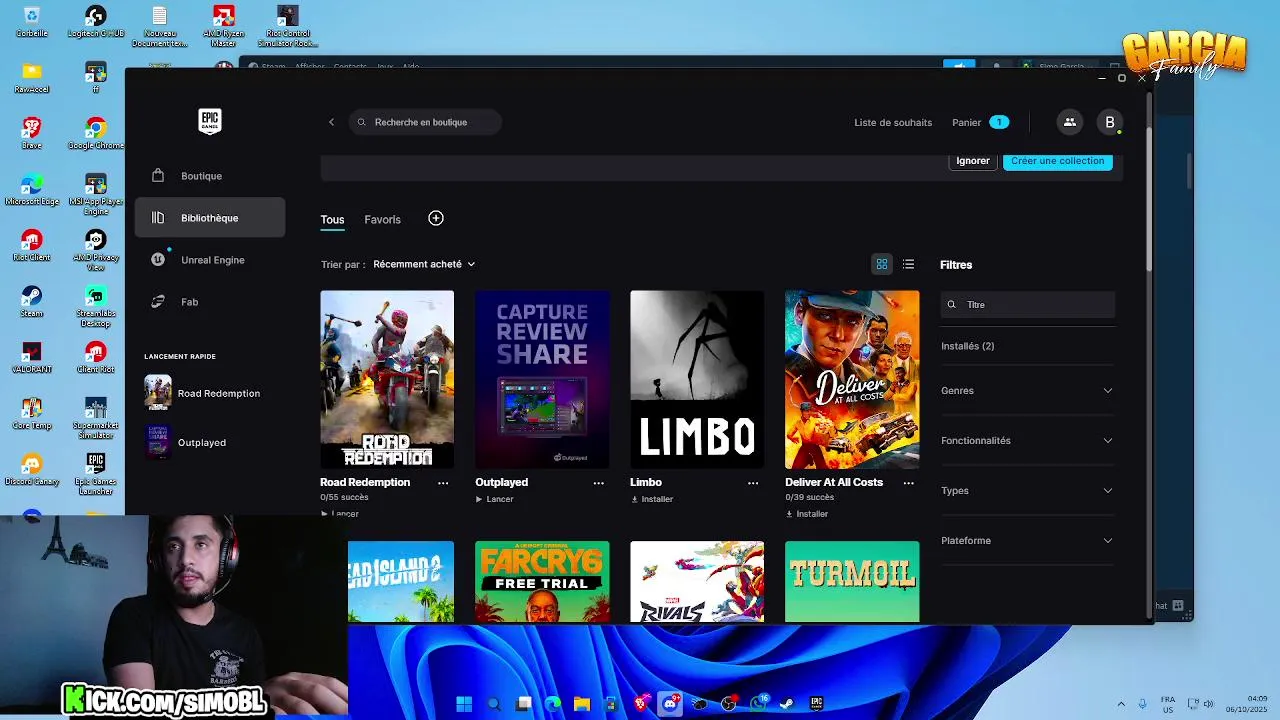Open Microsoft Edge desktop shortcut
The height and width of the screenshot is (720, 1280).
click(32, 190)
